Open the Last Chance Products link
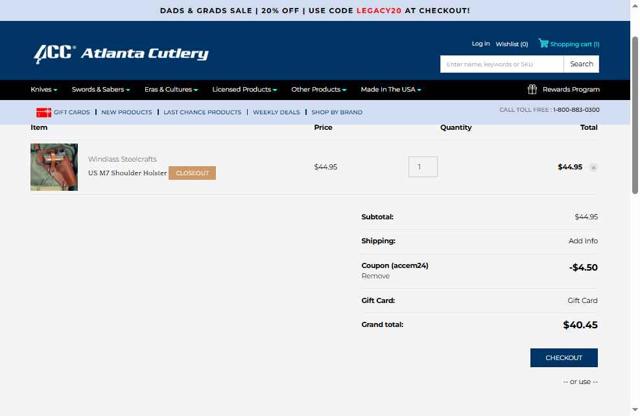Image resolution: width=640 pixels, height=416 pixels. (x=202, y=112)
